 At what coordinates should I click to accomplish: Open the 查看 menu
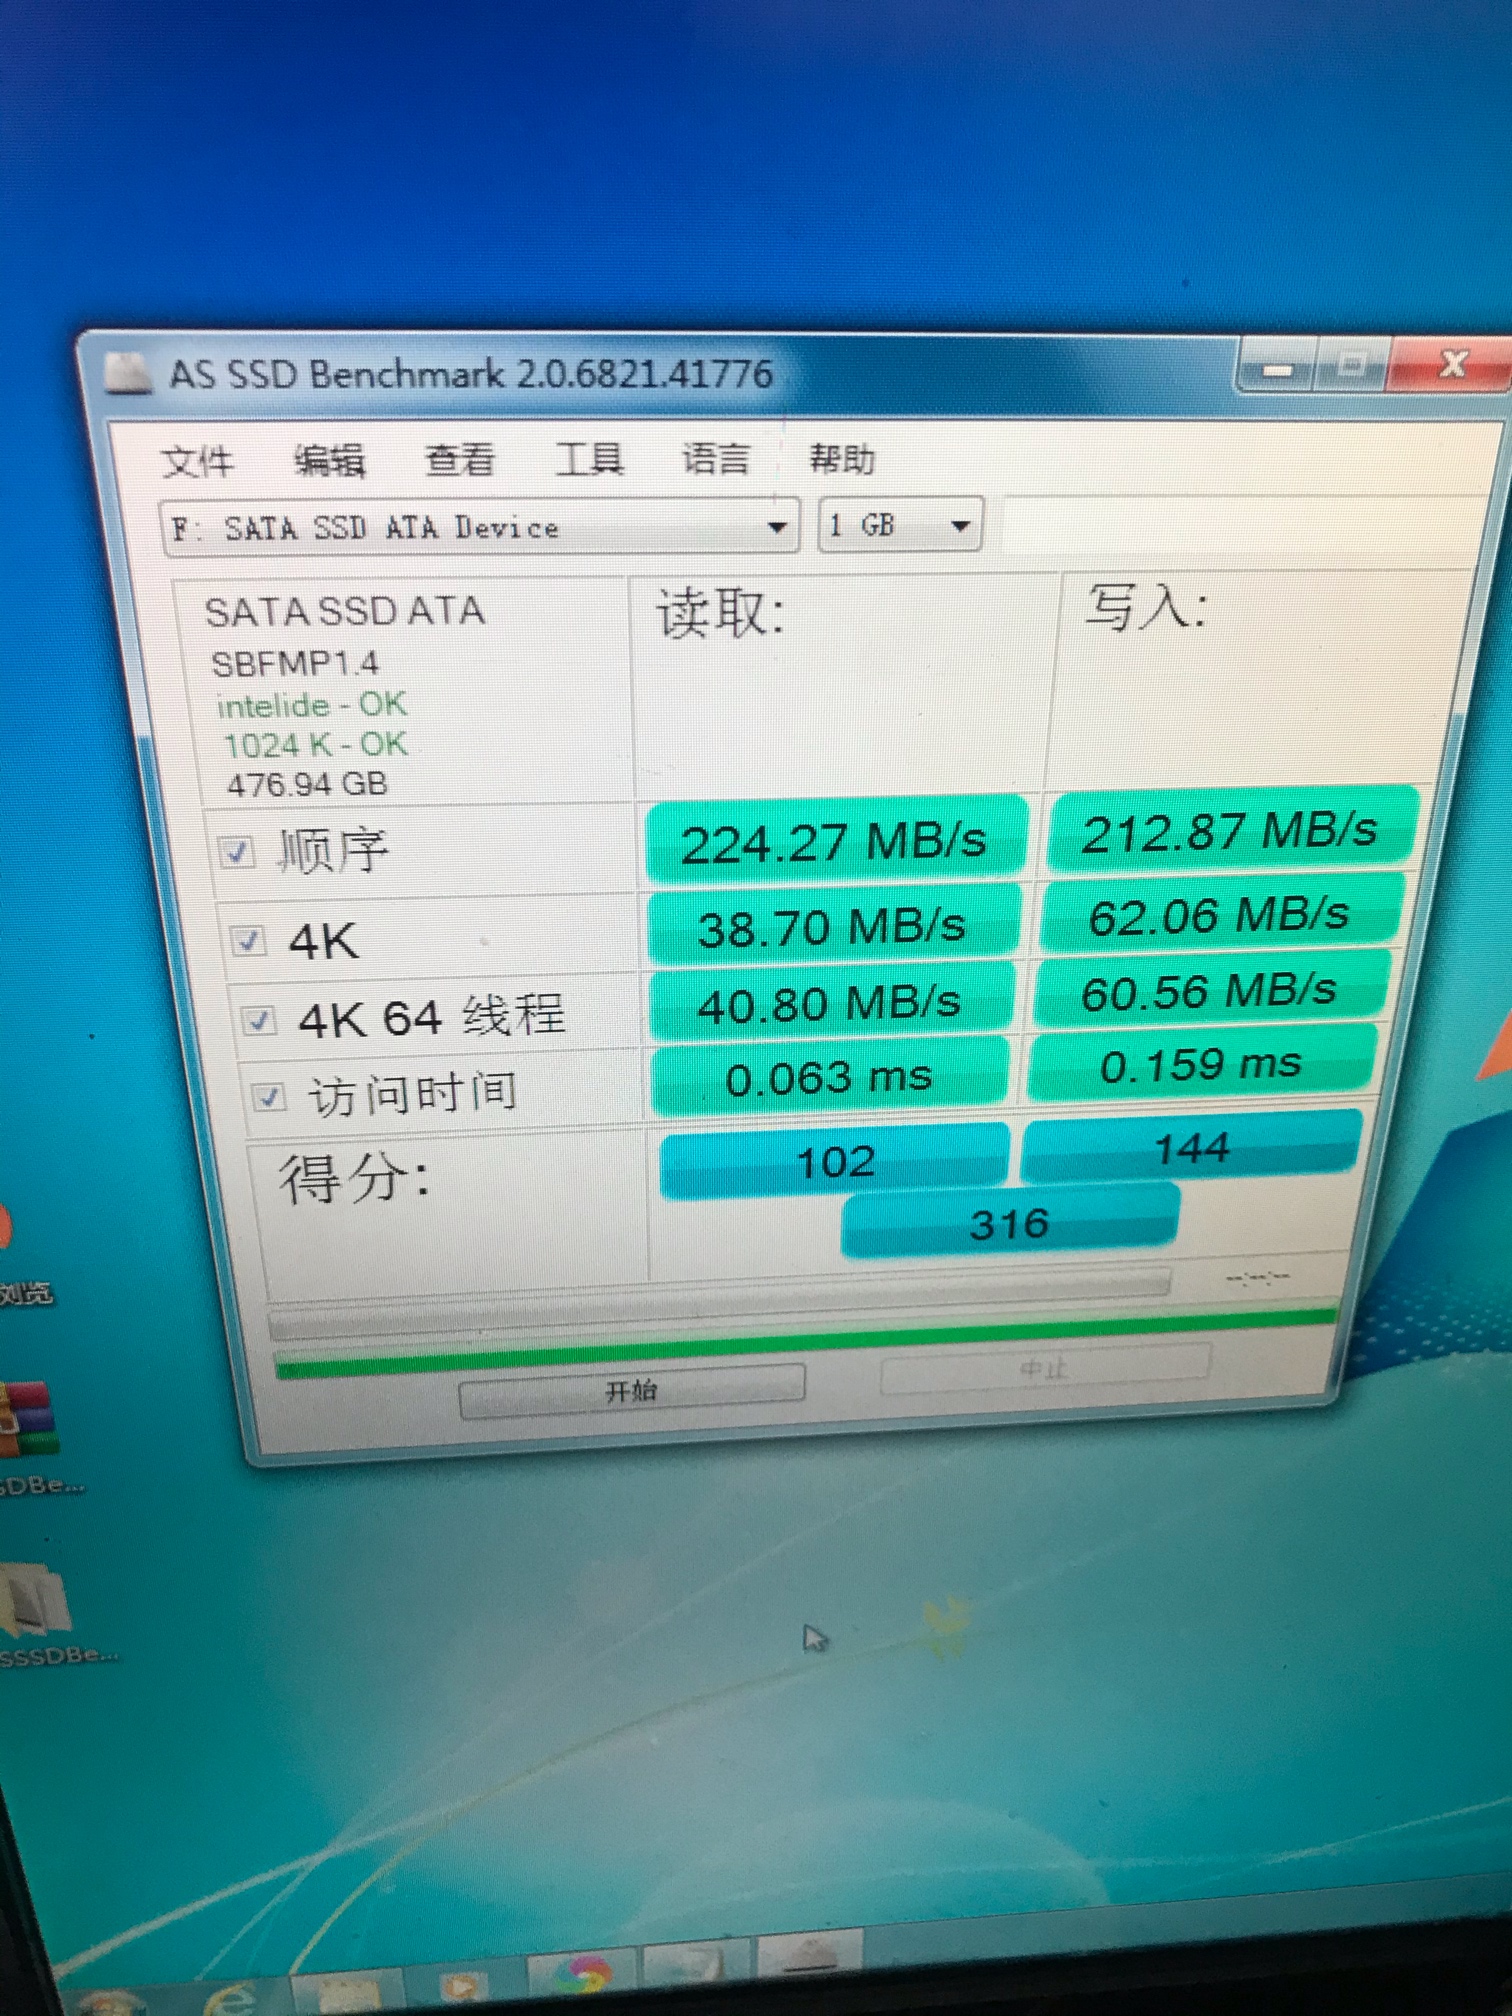click(460, 459)
